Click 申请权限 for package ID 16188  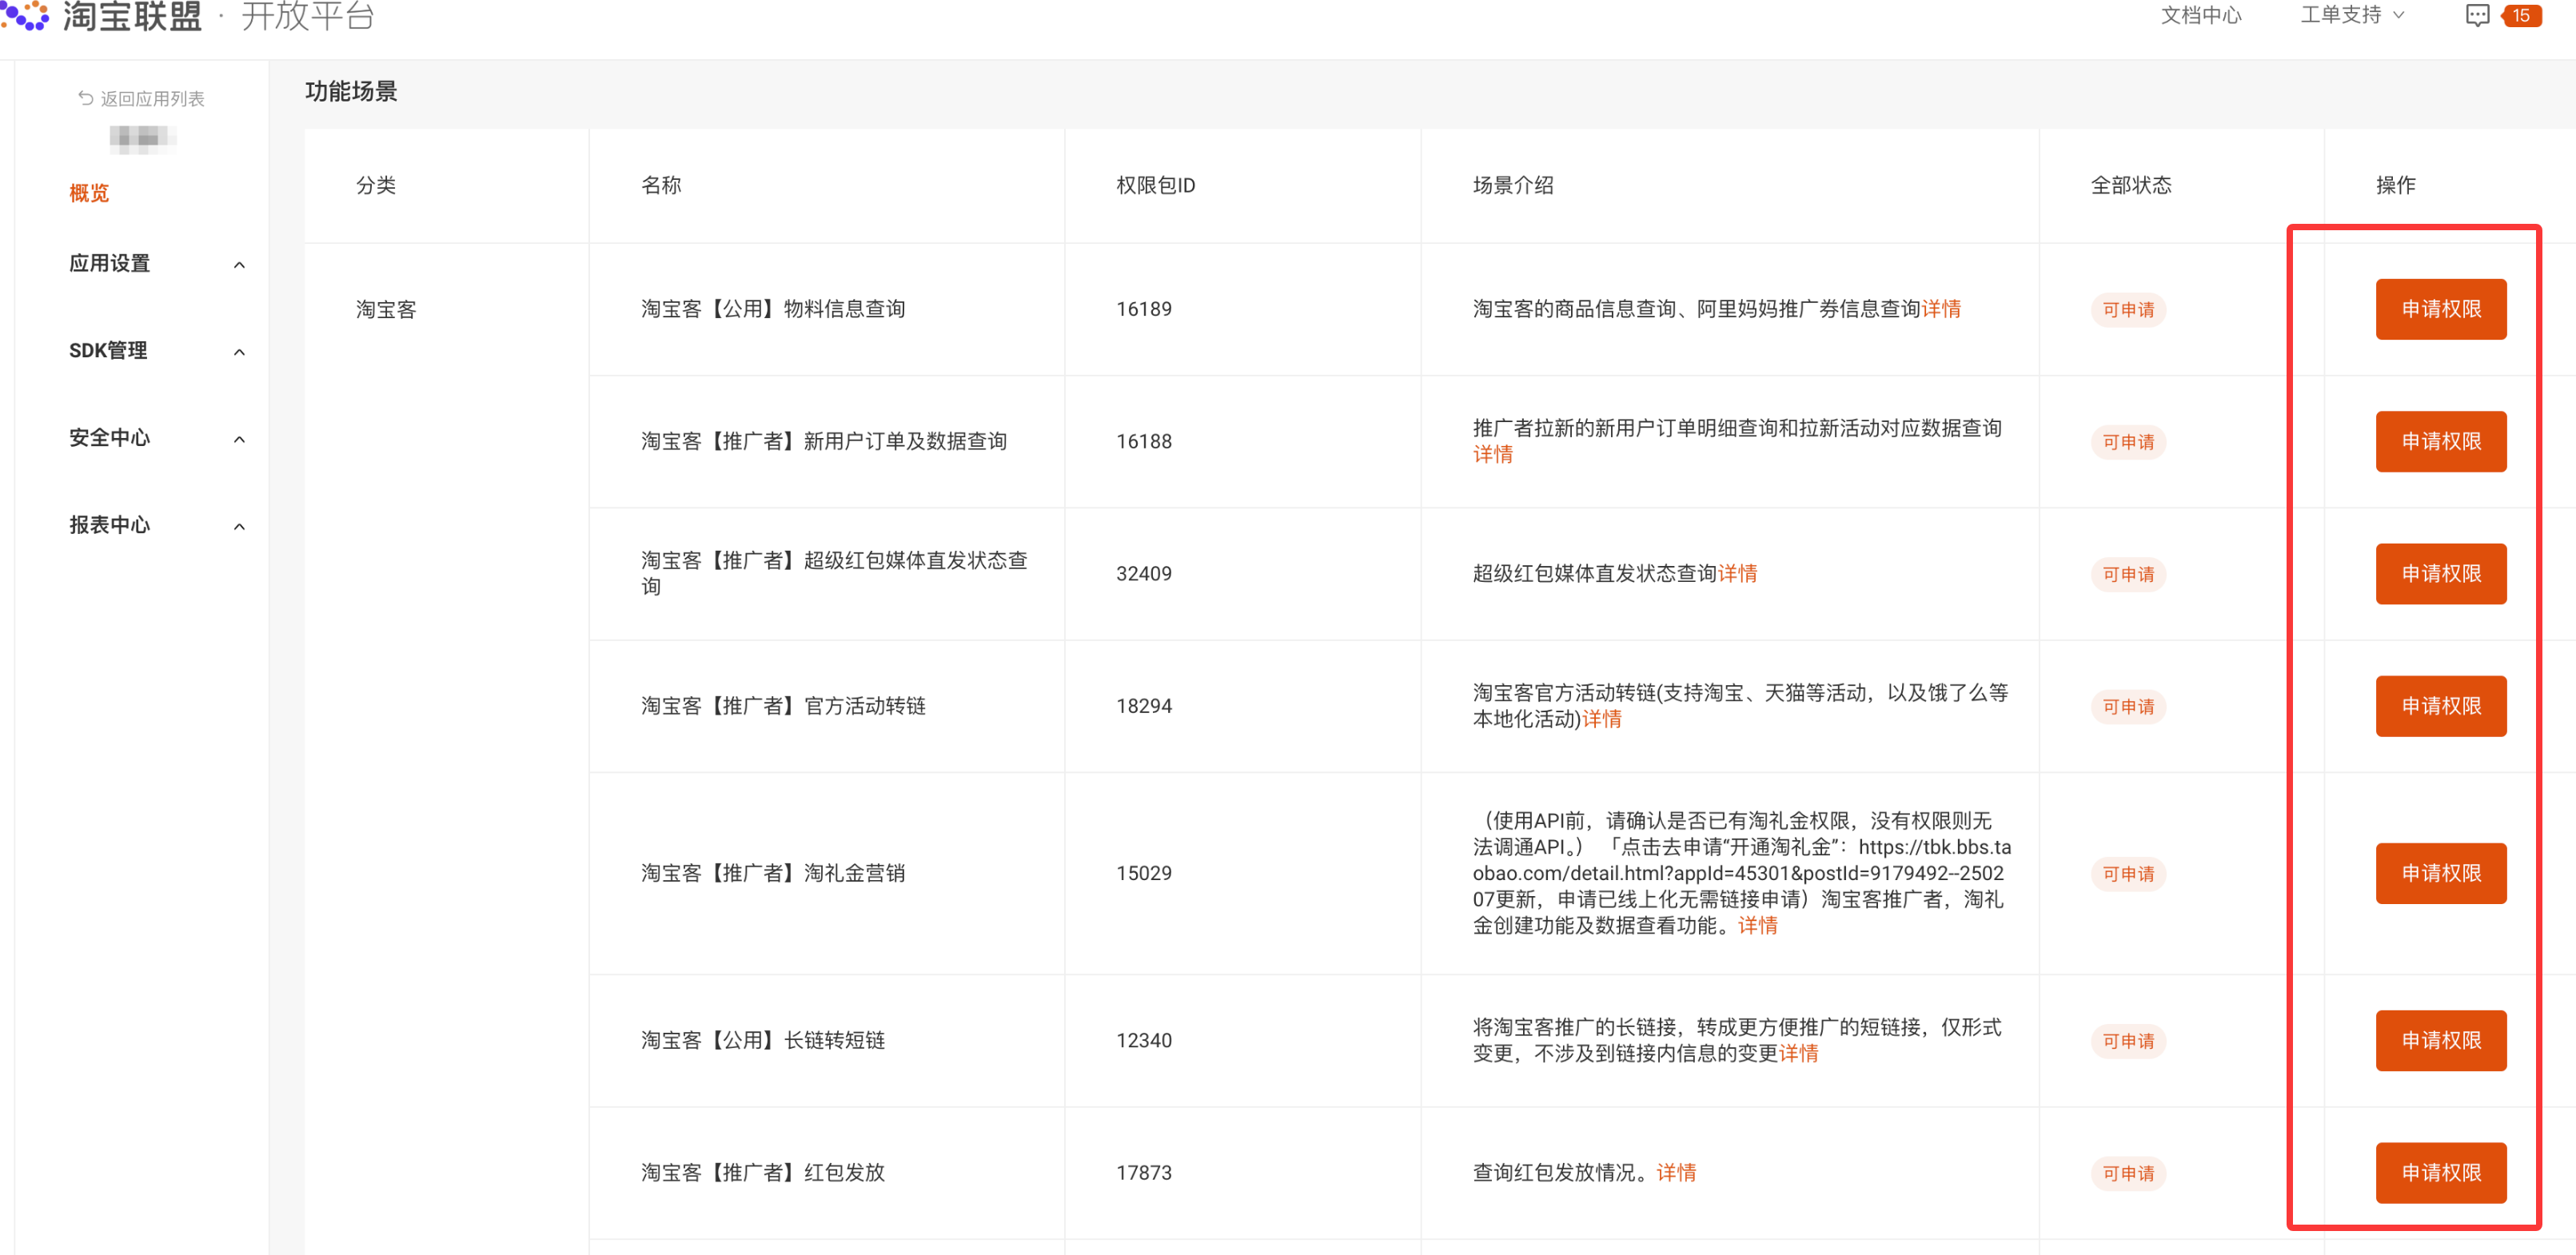point(2440,441)
